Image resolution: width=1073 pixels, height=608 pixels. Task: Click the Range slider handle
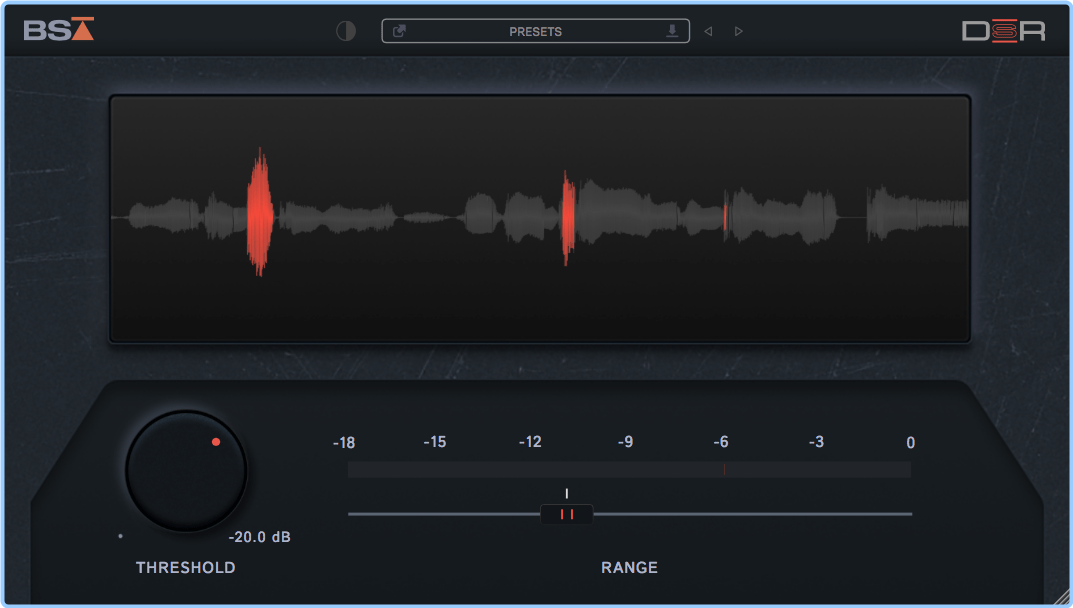[x=567, y=514]
